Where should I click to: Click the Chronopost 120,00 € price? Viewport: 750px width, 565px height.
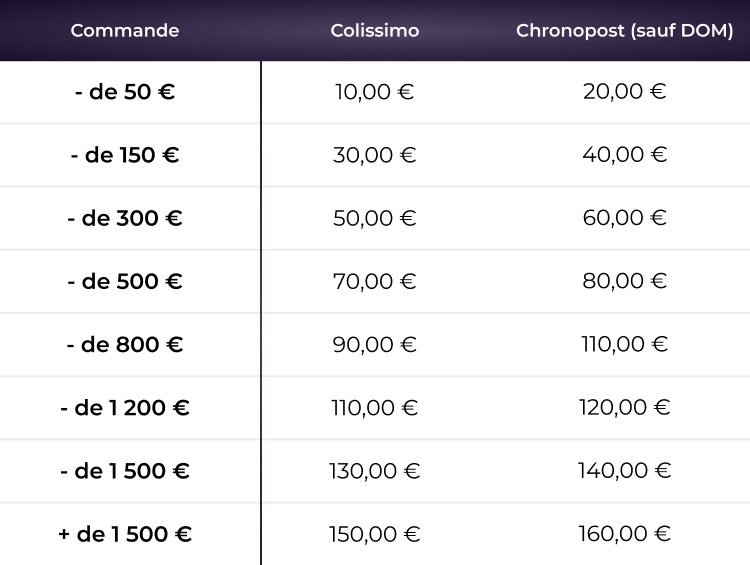tap(625, 408)
